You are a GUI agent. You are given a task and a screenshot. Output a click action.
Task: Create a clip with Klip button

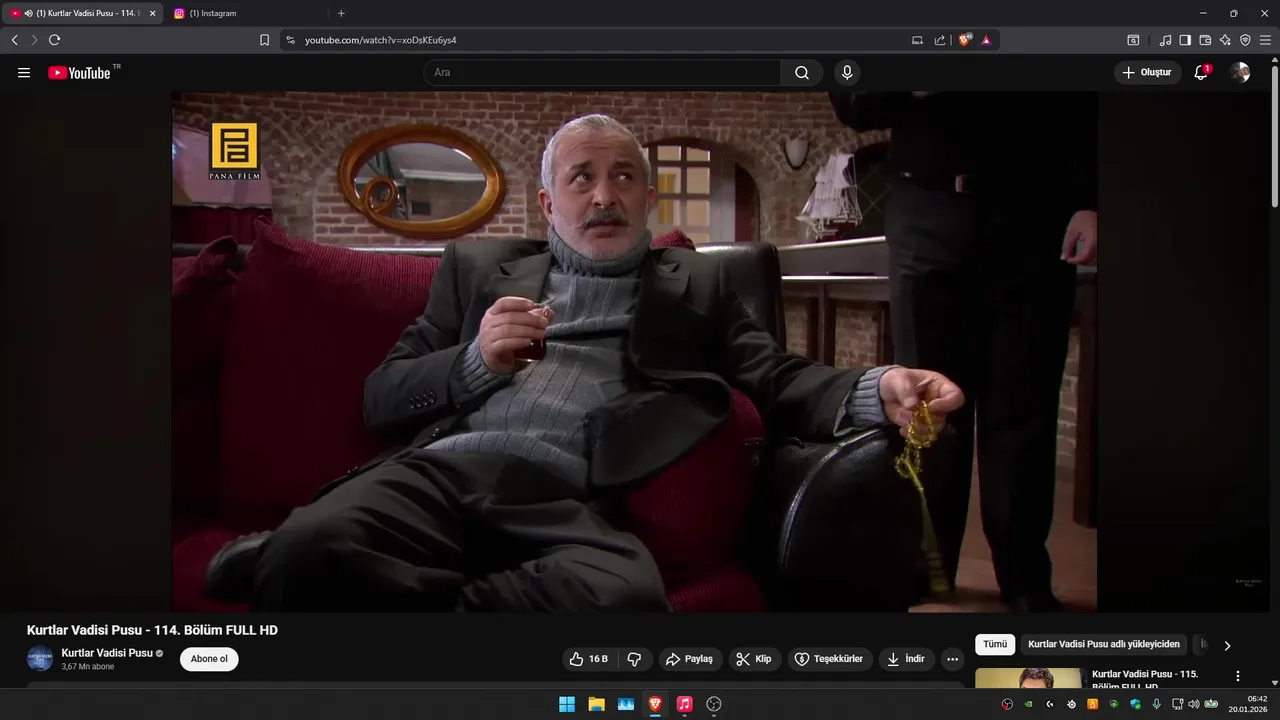pyautogui.click(x=754, y=659)
